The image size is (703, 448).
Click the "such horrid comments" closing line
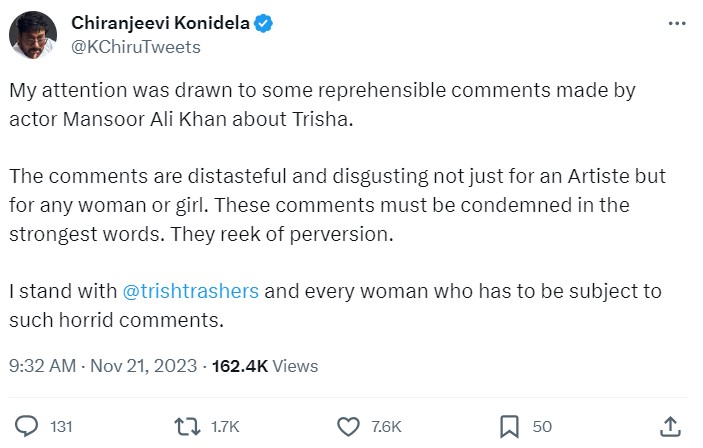[115, 320]
